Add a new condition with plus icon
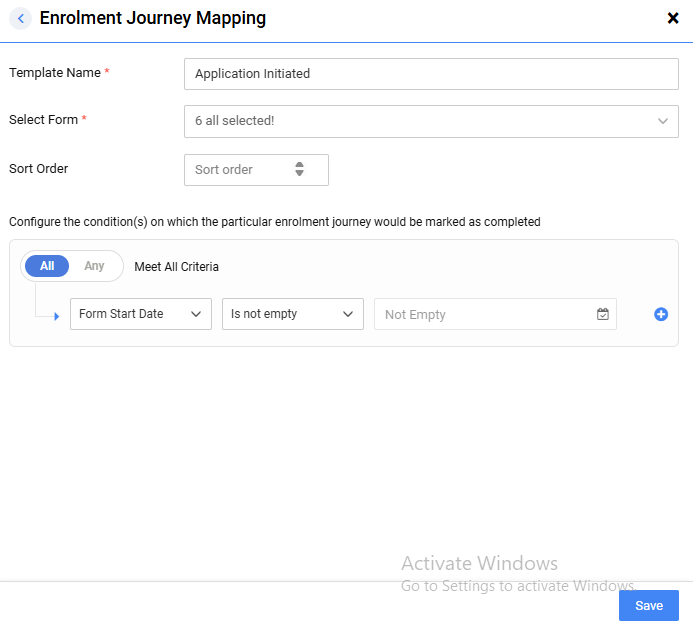This screenshot has width=693, height=629. [x=661, y=314]
